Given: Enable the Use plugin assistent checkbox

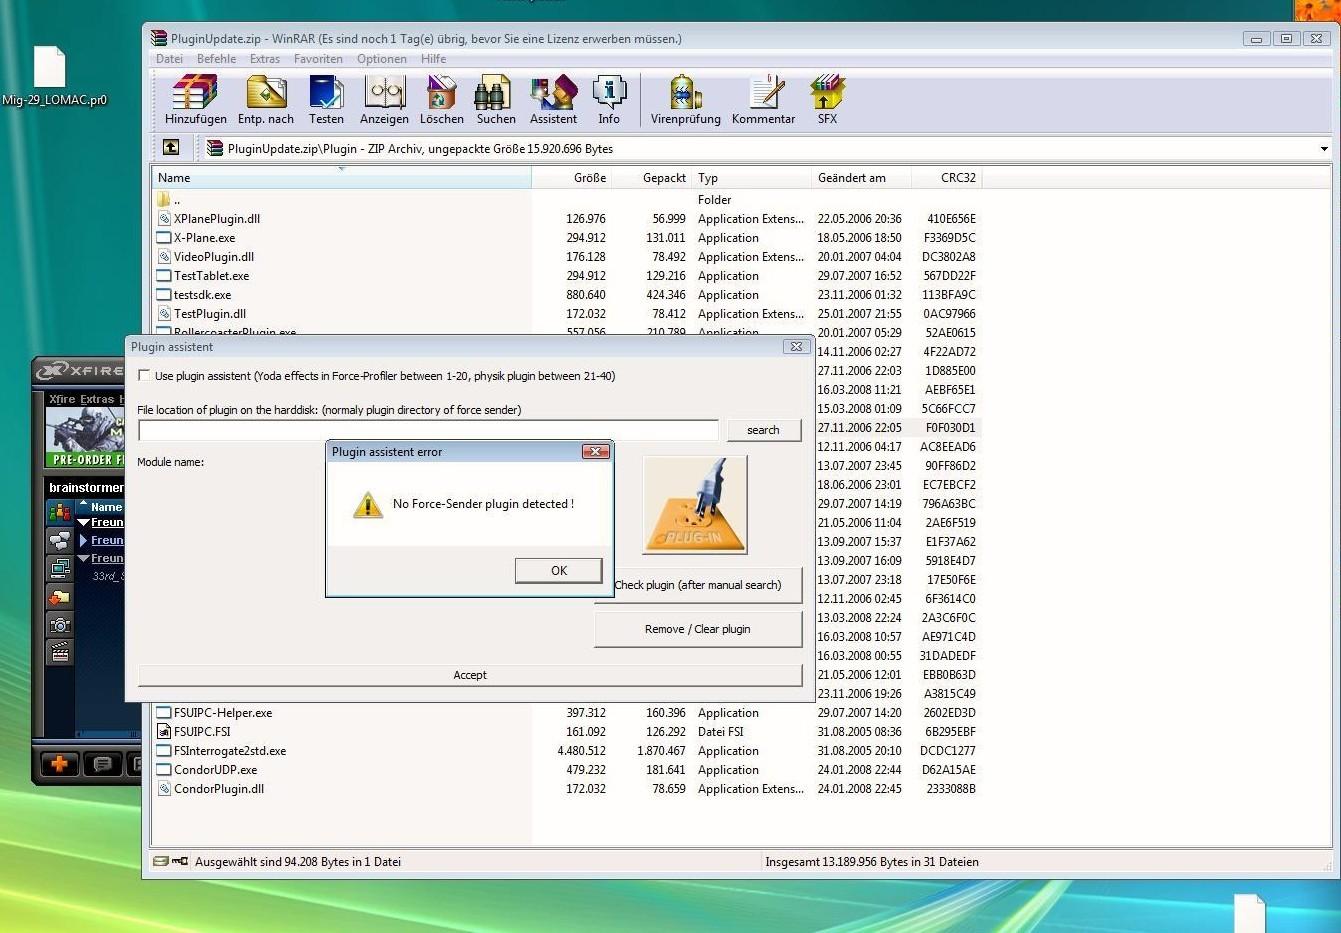Looking at the screenshot, I should (x=145, y=376).
